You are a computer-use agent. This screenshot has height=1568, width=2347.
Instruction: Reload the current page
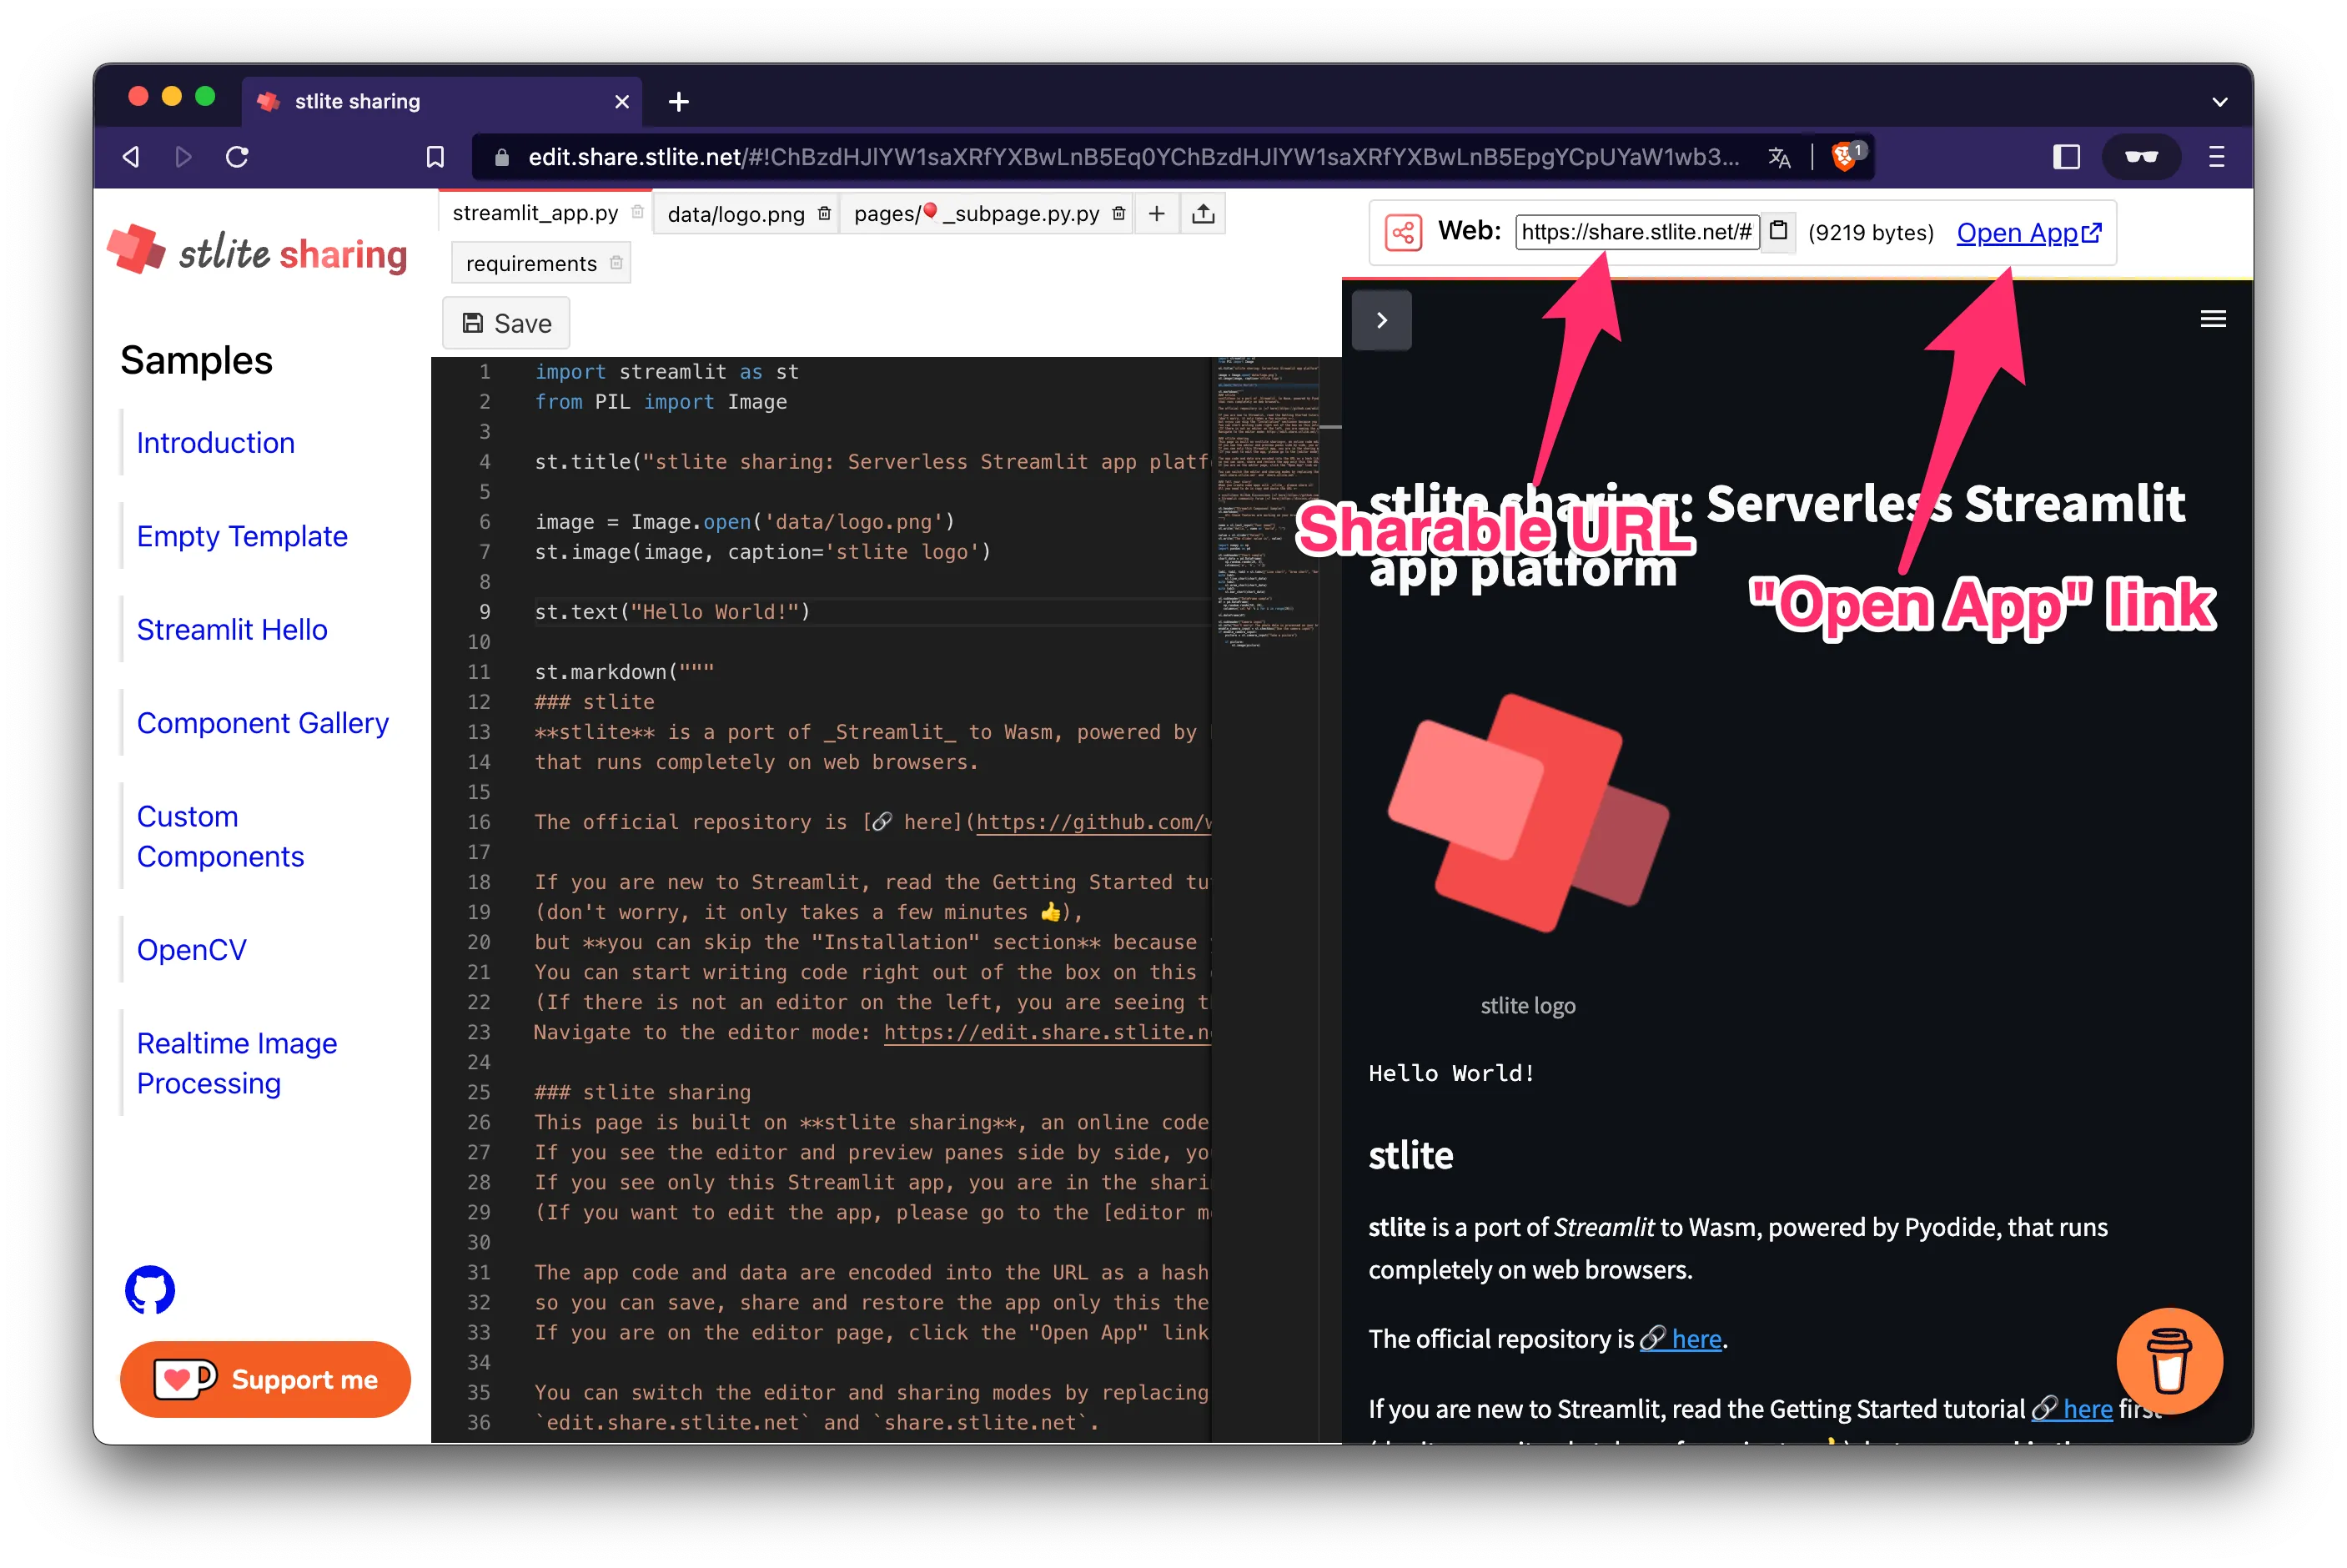tap(238, 157)
